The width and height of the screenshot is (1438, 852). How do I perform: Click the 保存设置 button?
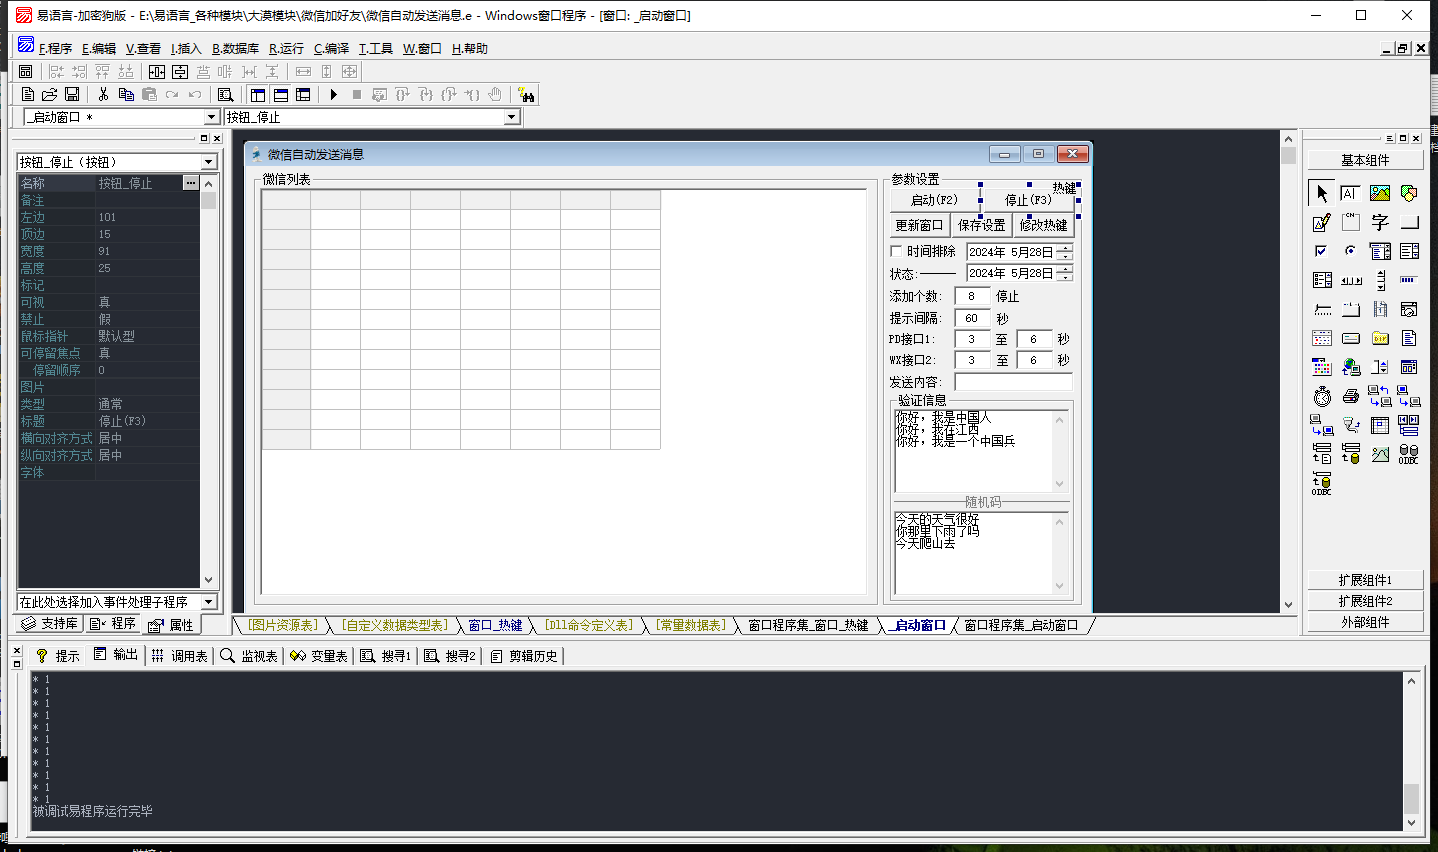coord(981,225)
